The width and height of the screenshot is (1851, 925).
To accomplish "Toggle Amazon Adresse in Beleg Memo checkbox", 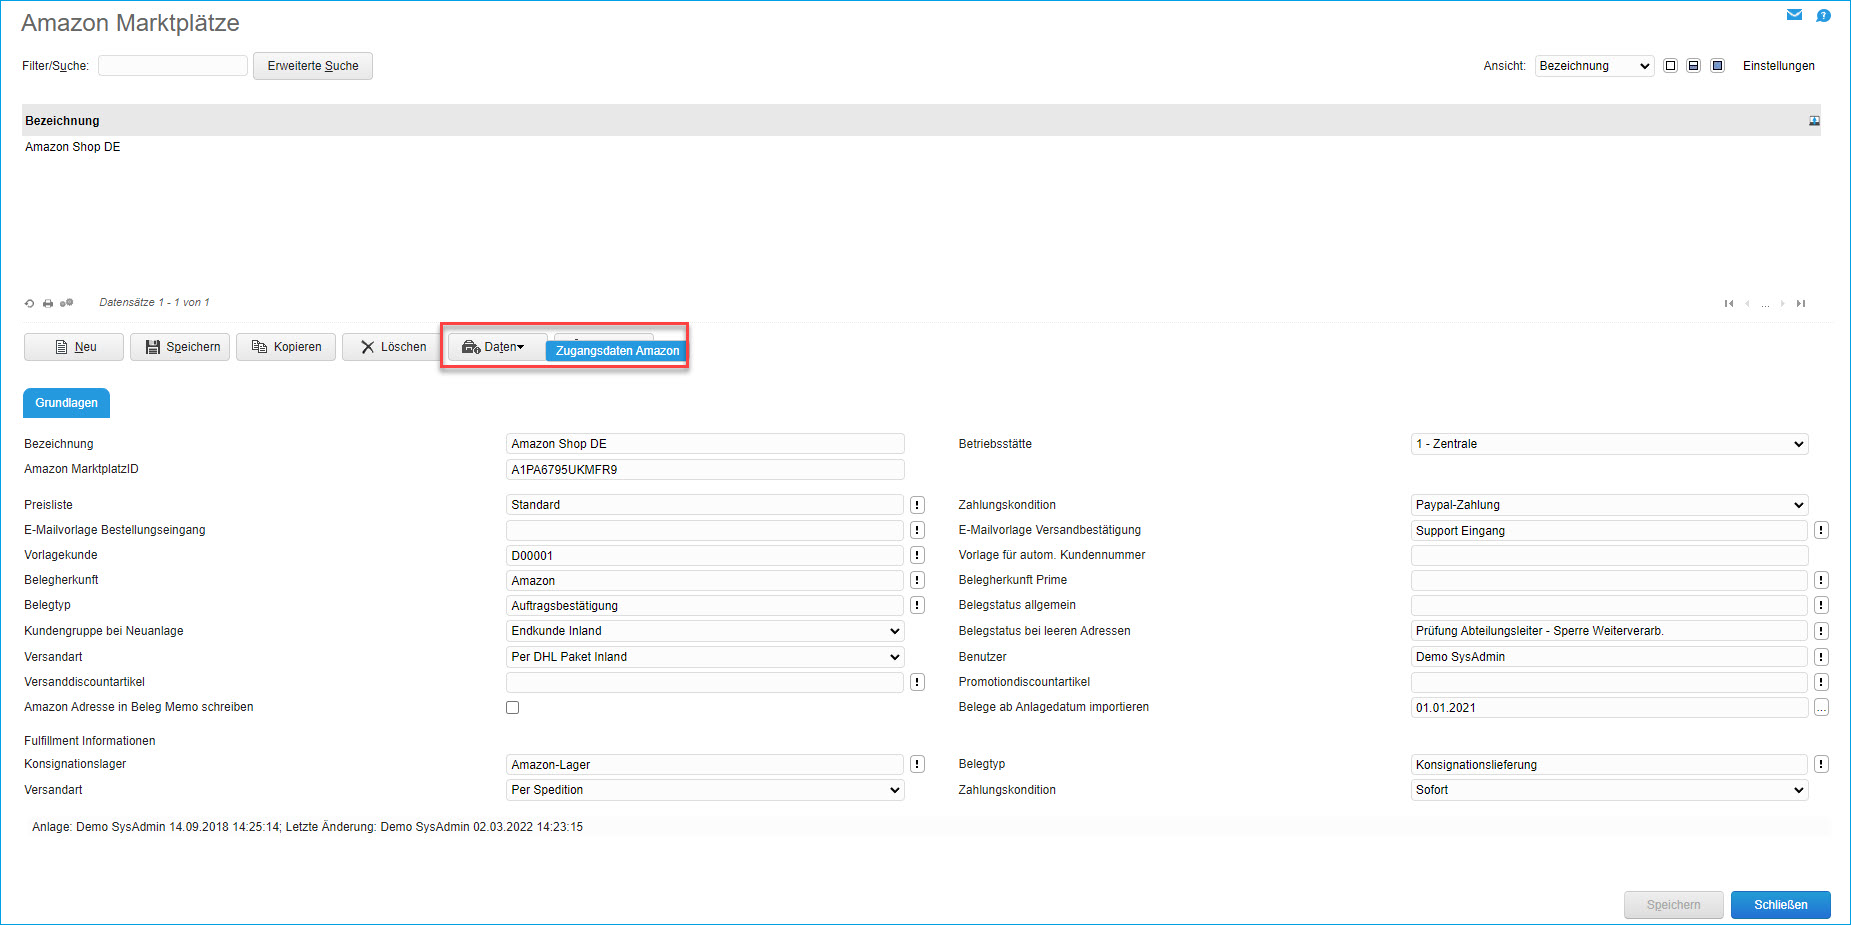I will [x=513, y=707].
